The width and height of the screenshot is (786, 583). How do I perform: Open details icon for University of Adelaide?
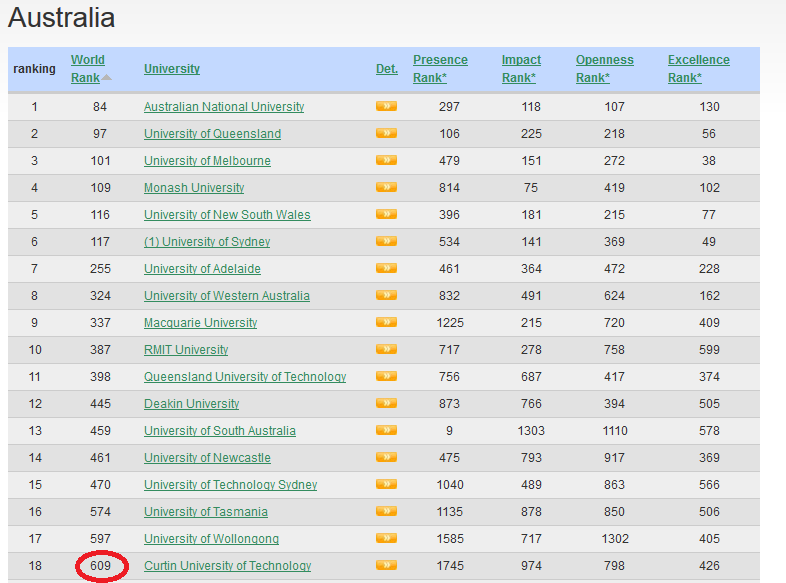click(386, 269)
